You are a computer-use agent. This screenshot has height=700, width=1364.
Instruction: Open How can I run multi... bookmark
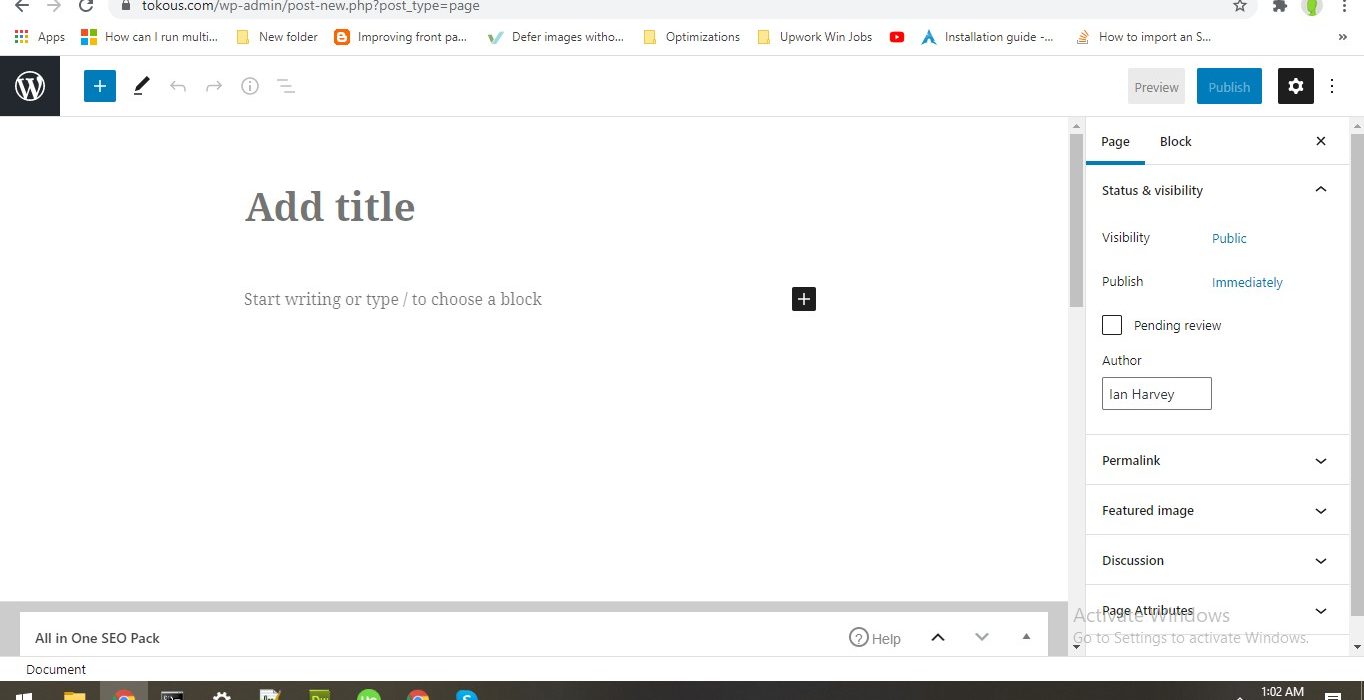tap(149, 37)
